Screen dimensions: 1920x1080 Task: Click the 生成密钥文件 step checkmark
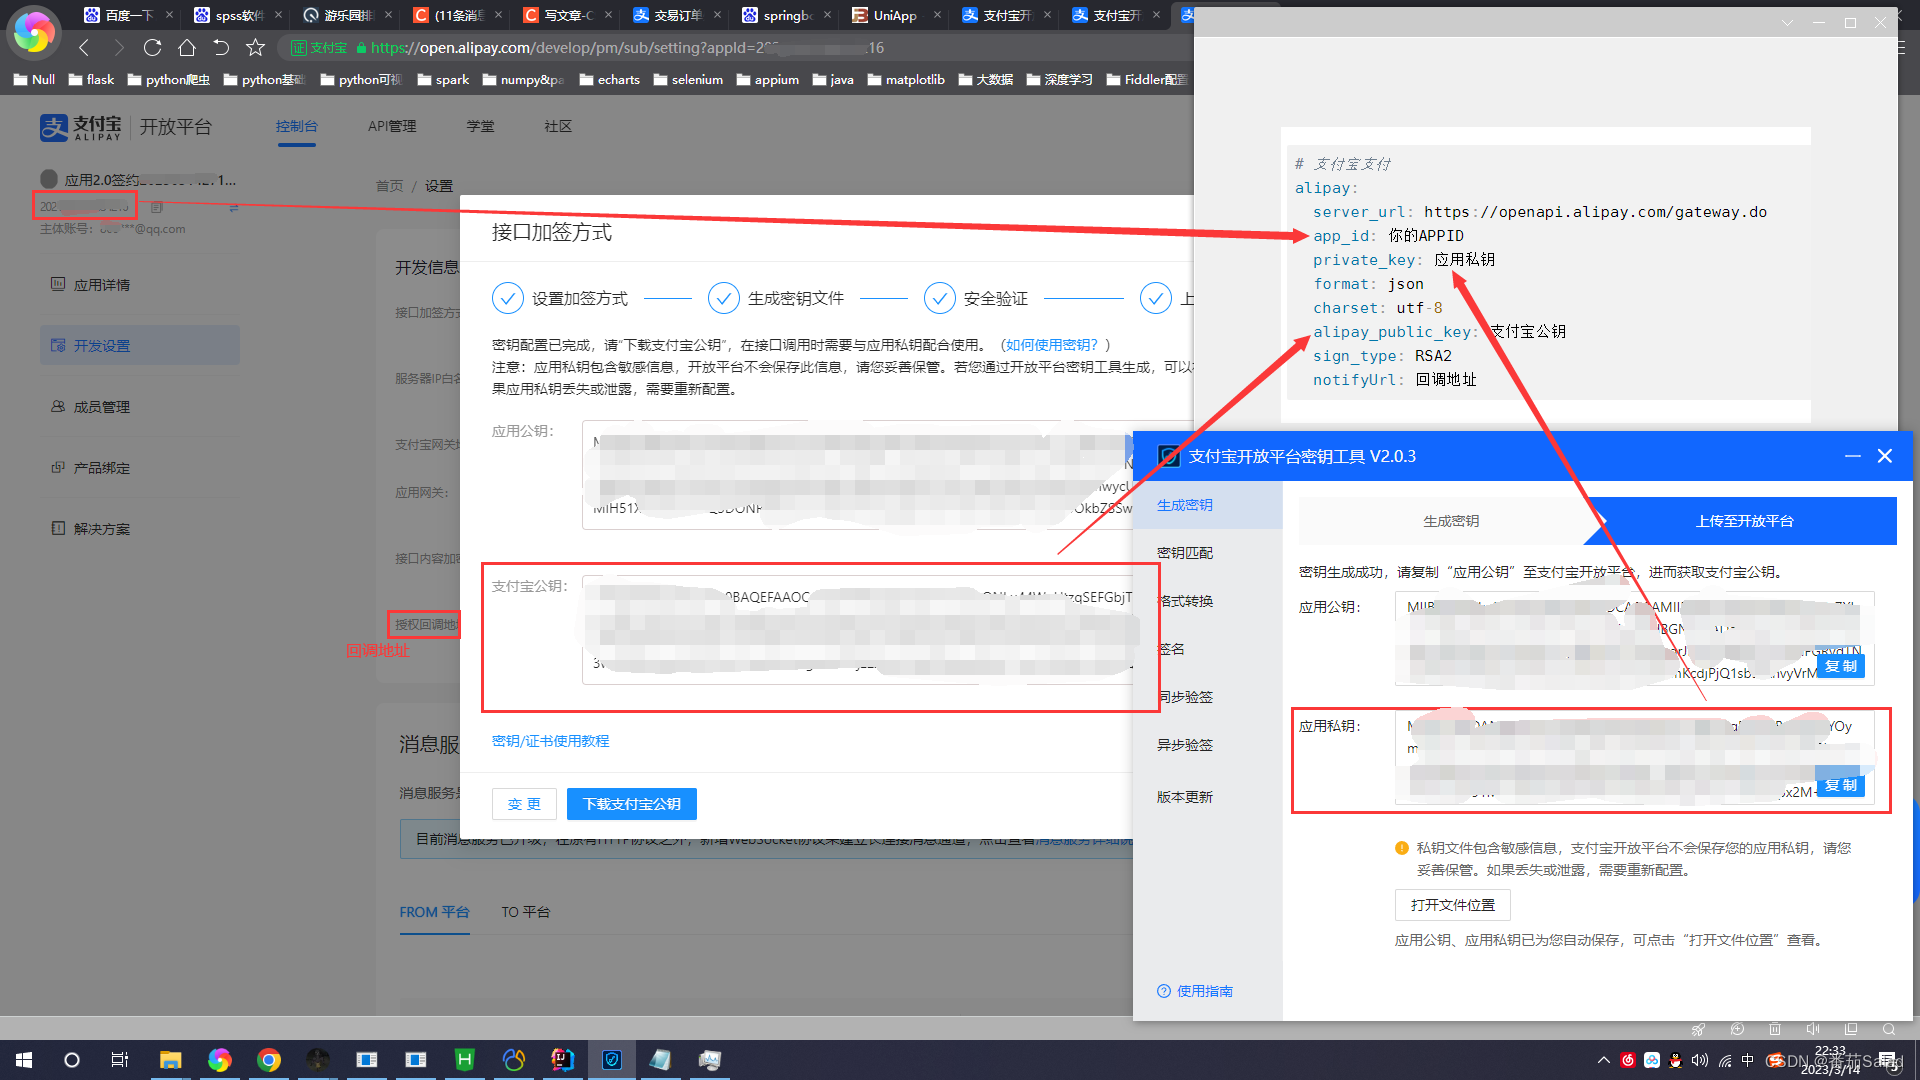point(724,298)
